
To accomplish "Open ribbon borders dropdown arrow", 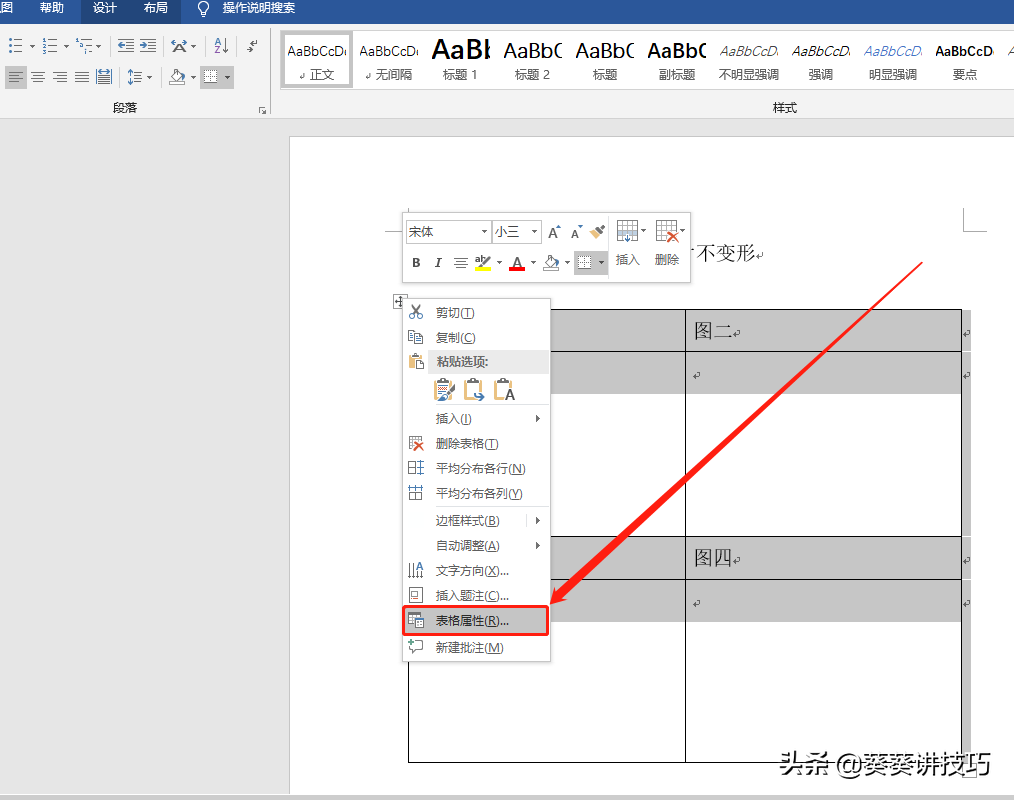I will (227, 78).
